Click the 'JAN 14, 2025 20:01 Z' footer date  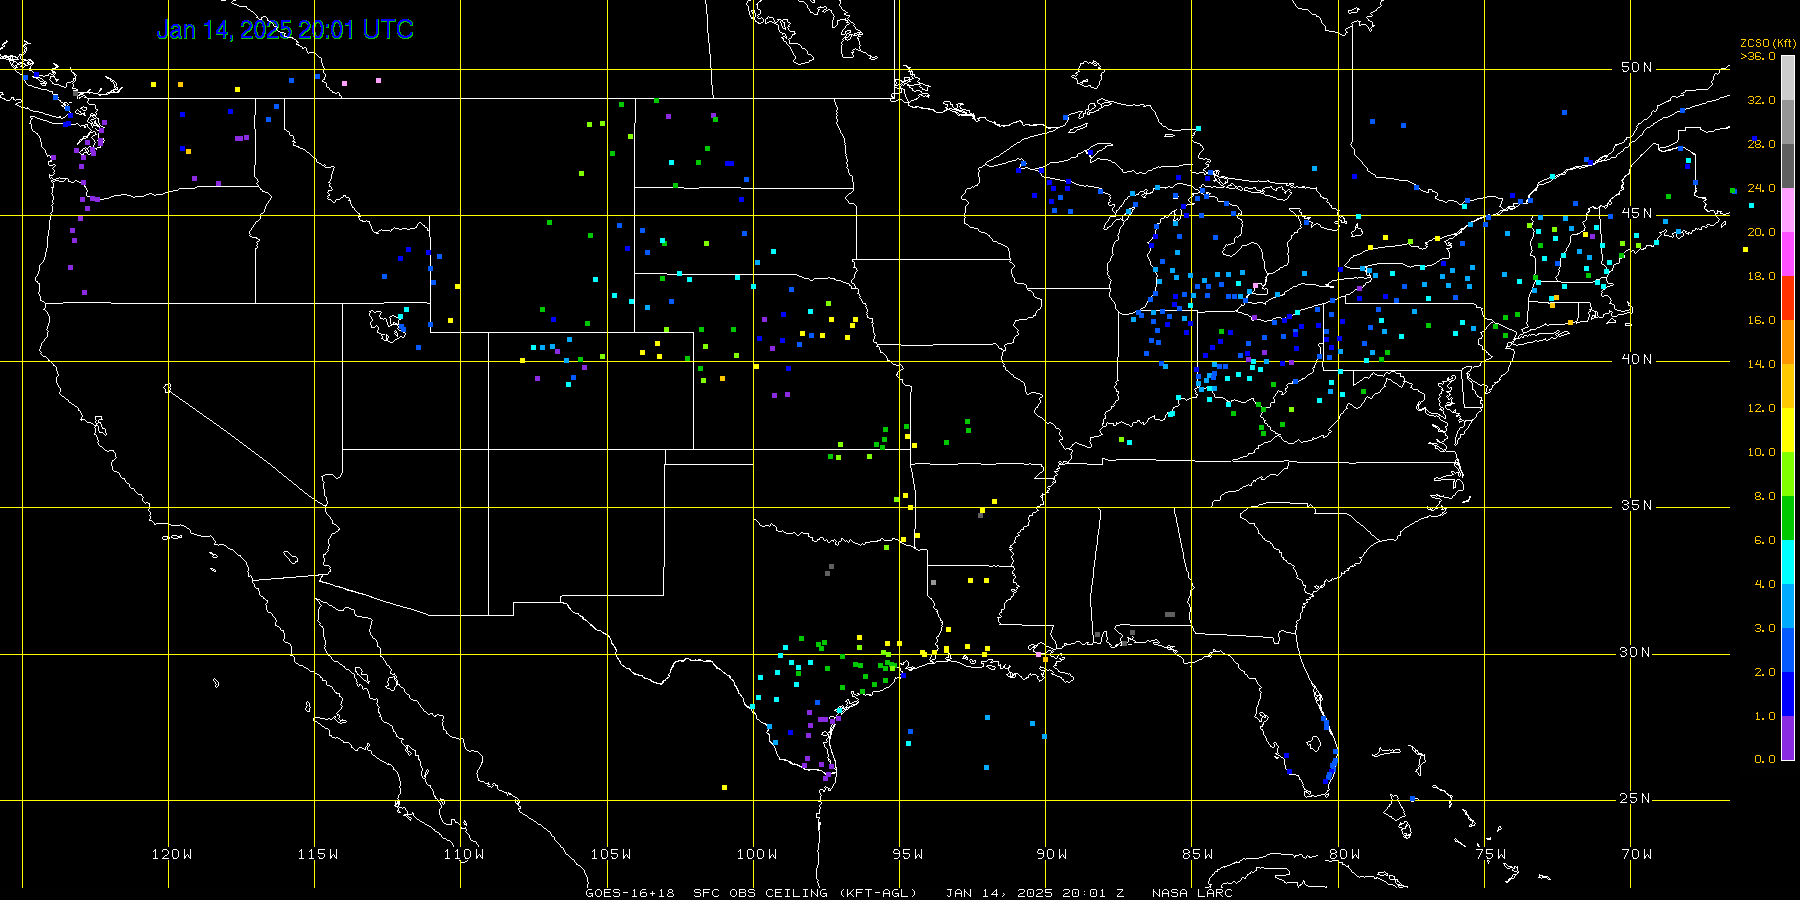tap(1035, 893)
